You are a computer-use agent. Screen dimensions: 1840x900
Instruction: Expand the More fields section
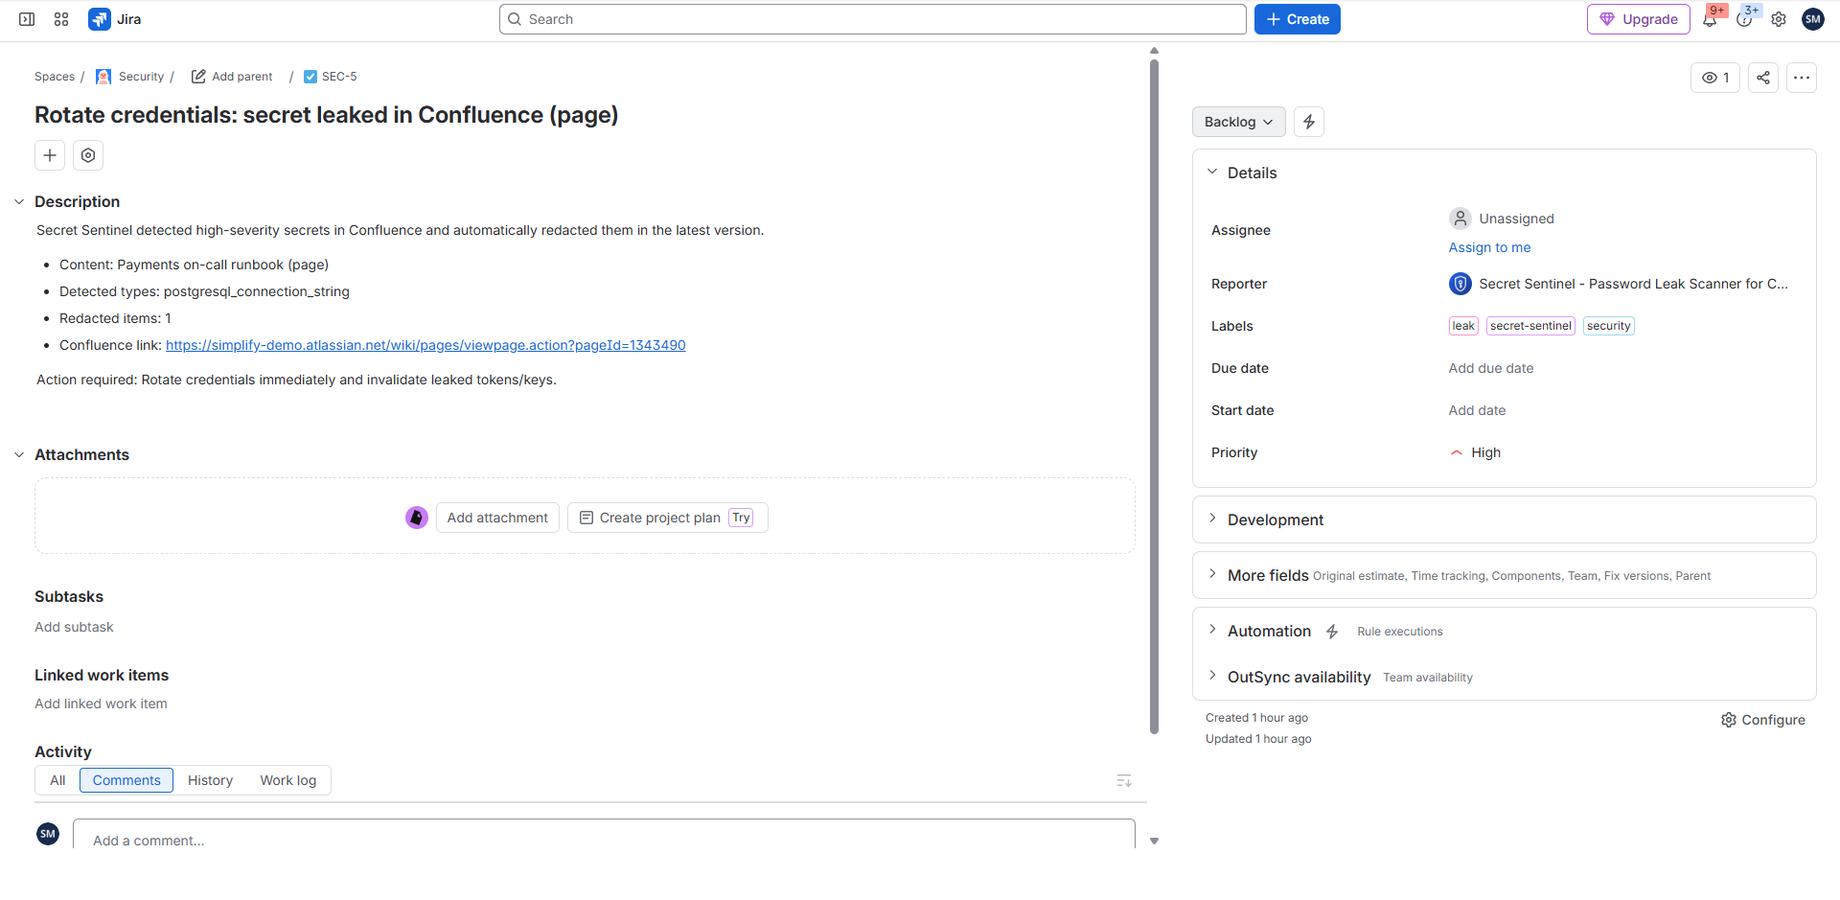coord(1213,575)
